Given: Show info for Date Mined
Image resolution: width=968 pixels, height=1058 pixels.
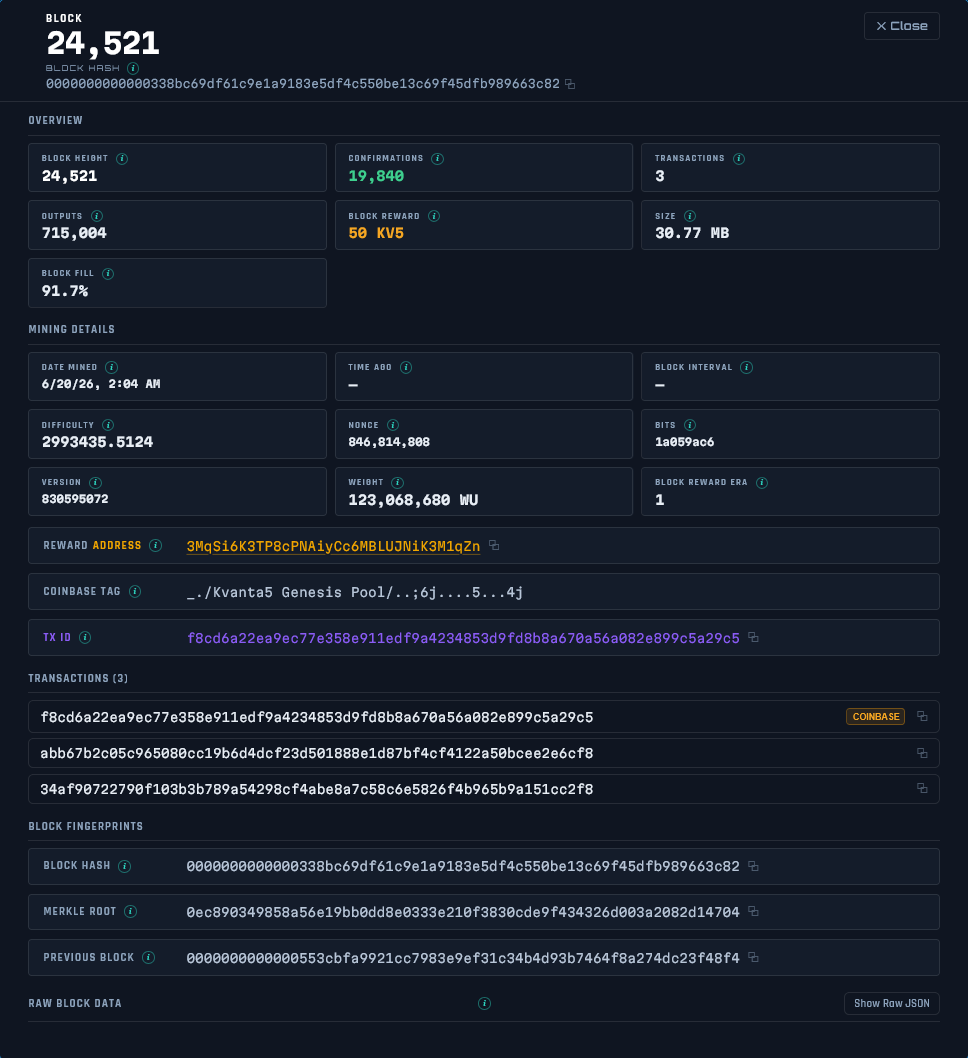Looking at the screenshot, I should (111, 367).
